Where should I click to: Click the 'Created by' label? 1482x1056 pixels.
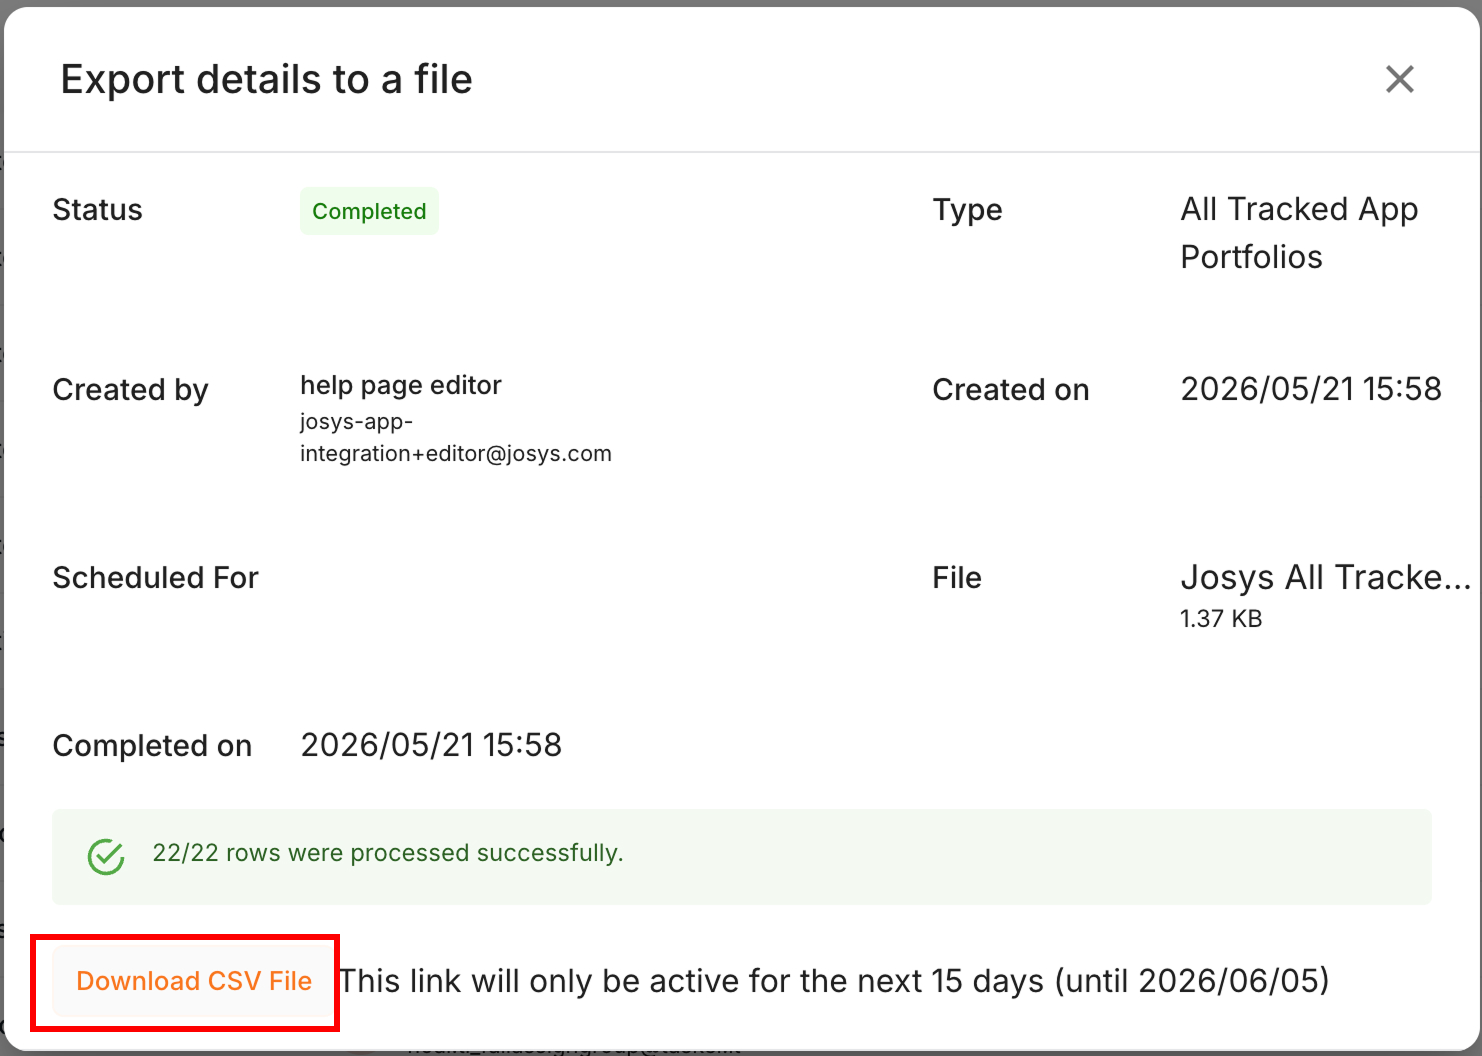pos(130,389)
